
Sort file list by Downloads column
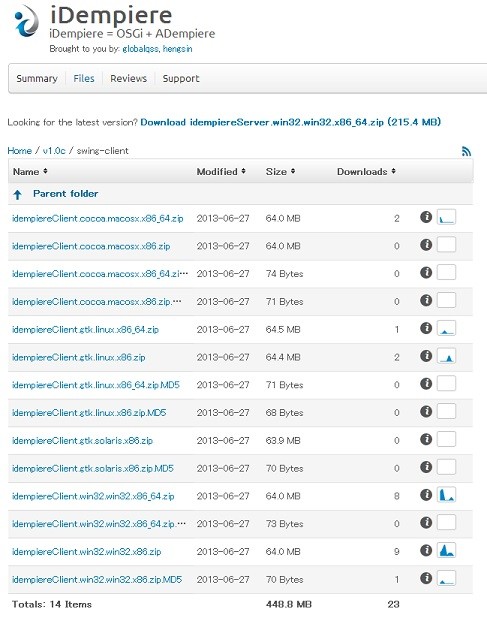(366, 172)
